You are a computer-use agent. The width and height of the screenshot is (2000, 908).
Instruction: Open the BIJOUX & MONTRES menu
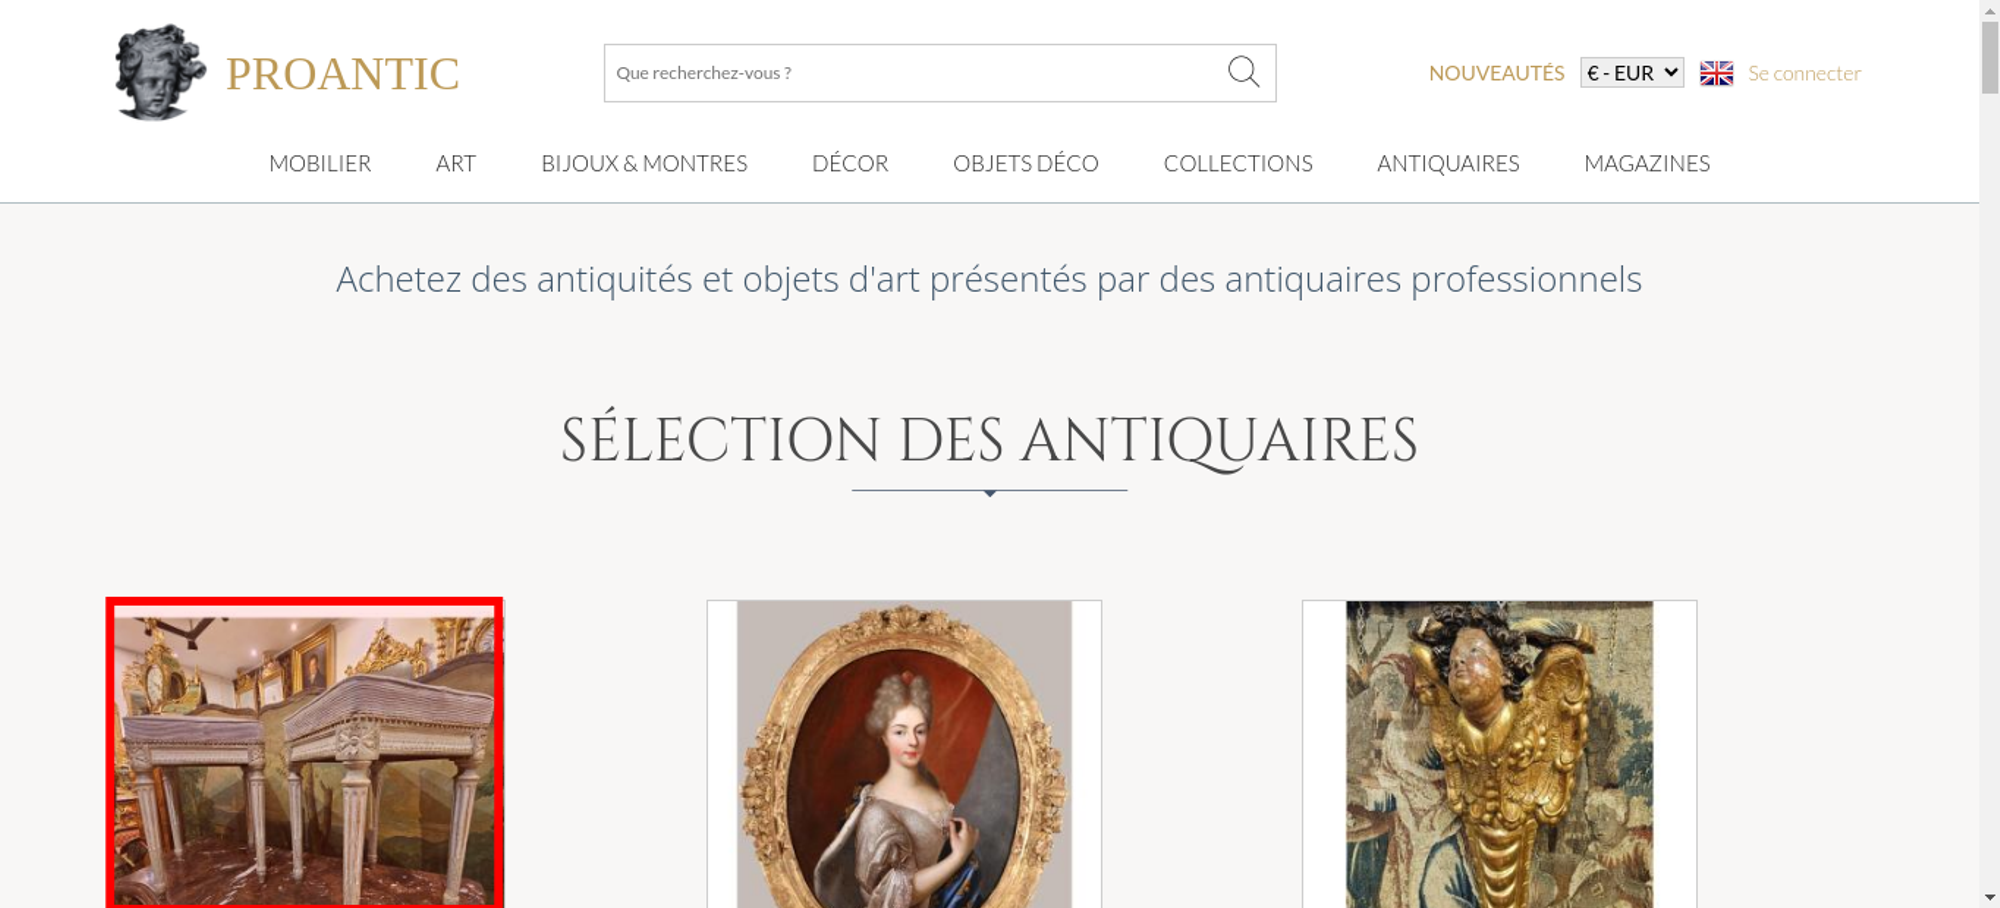pyautogui.click(x=644, y=163)
